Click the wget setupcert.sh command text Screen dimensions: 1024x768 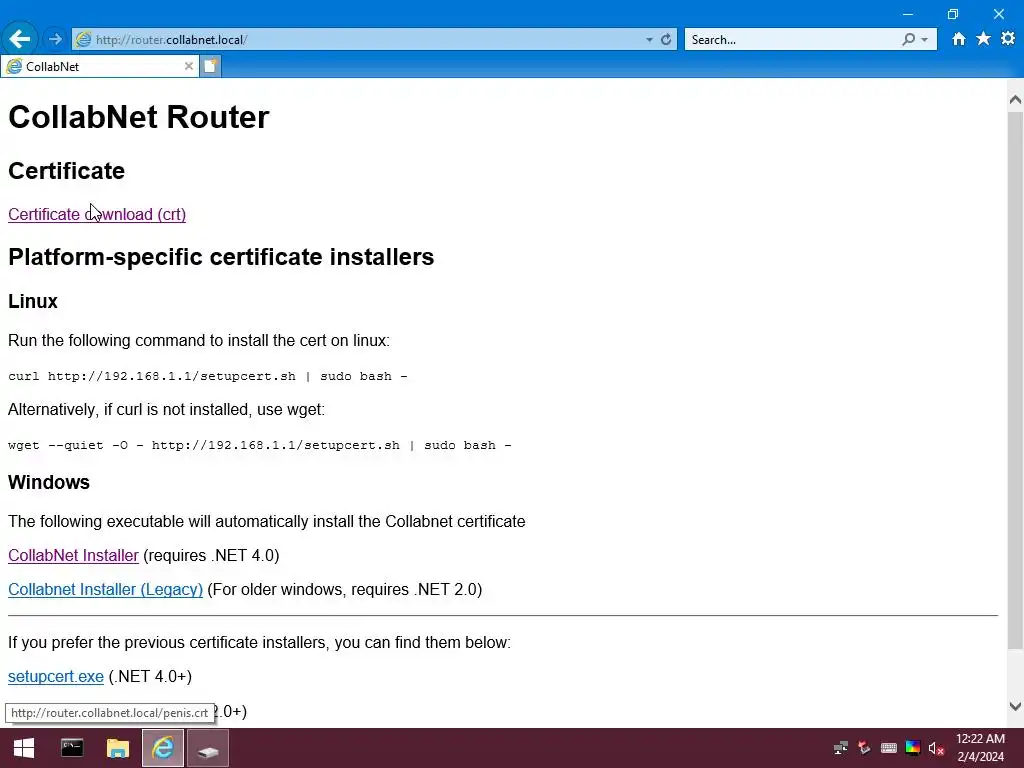pos(260,445)
